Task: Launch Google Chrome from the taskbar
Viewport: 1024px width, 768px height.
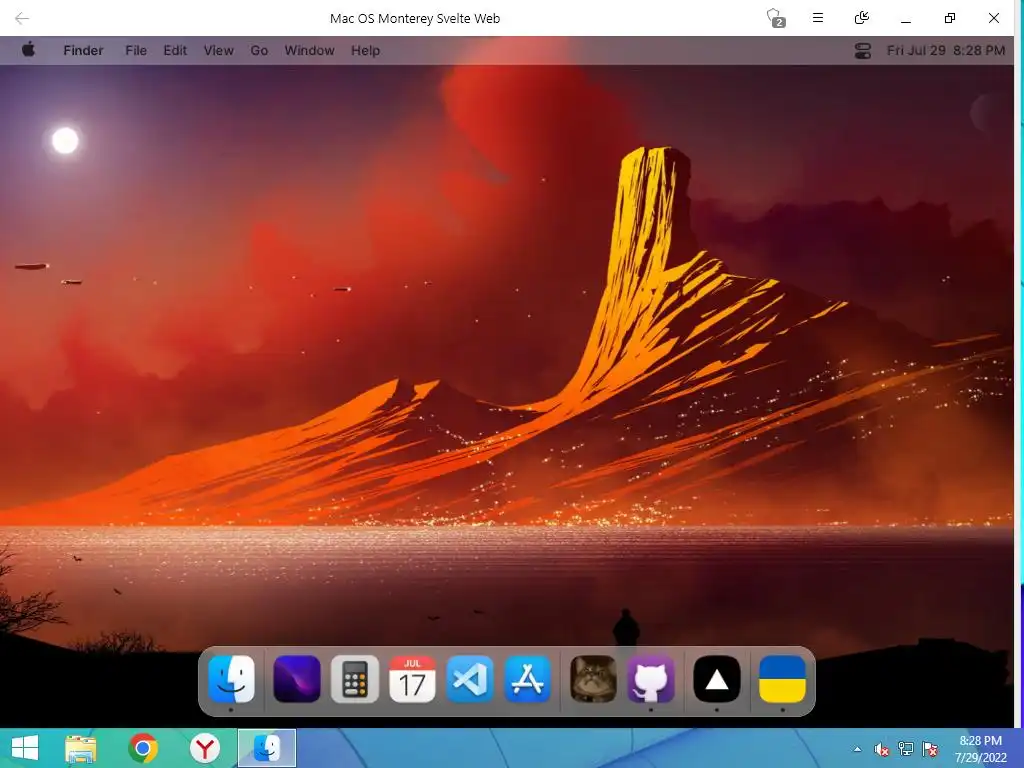Action: pos(142,748)
